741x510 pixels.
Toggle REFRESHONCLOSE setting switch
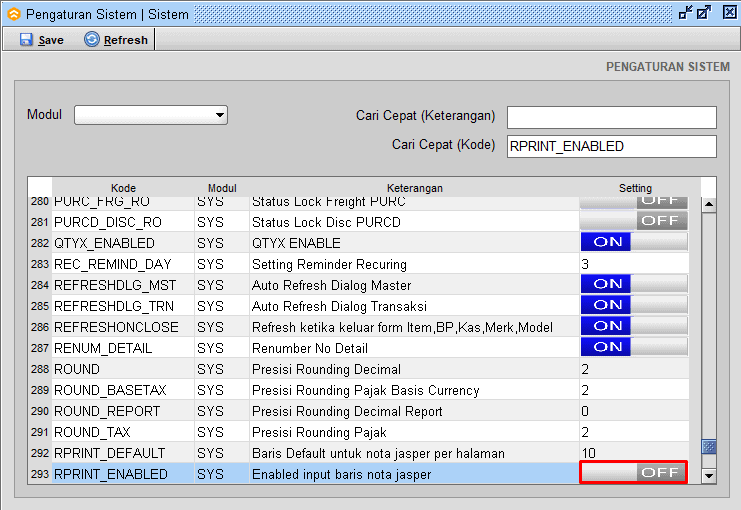(634, 326)
